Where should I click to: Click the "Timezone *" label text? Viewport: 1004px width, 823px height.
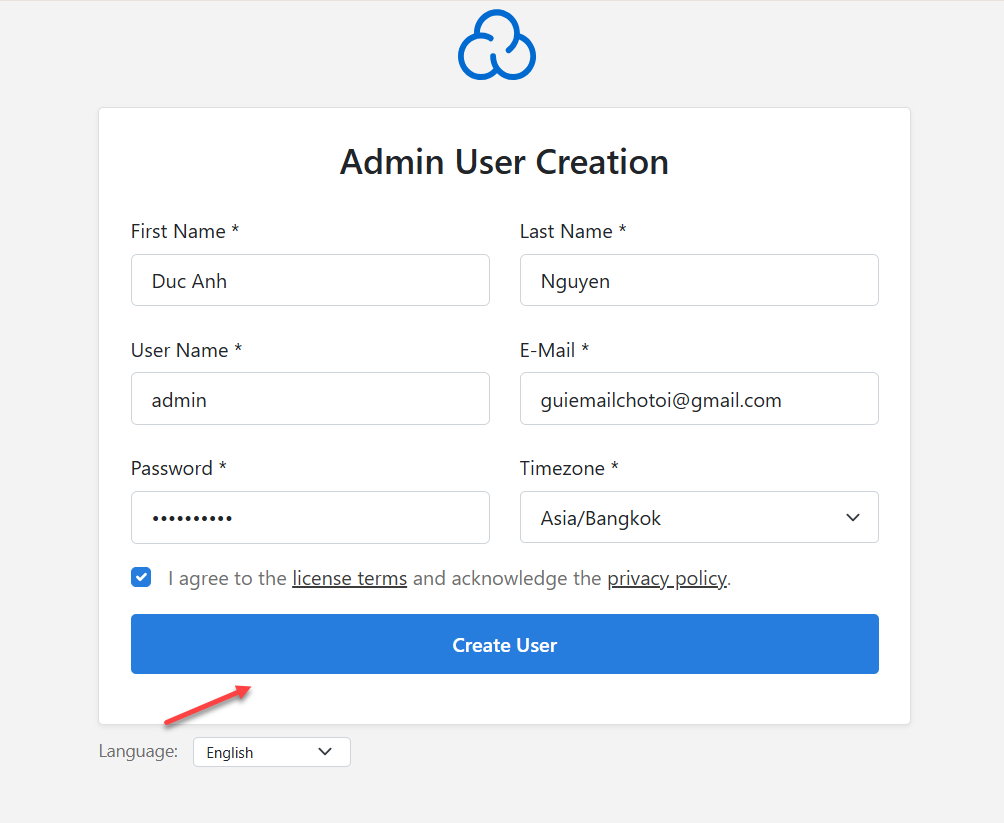tap(568, 468)
